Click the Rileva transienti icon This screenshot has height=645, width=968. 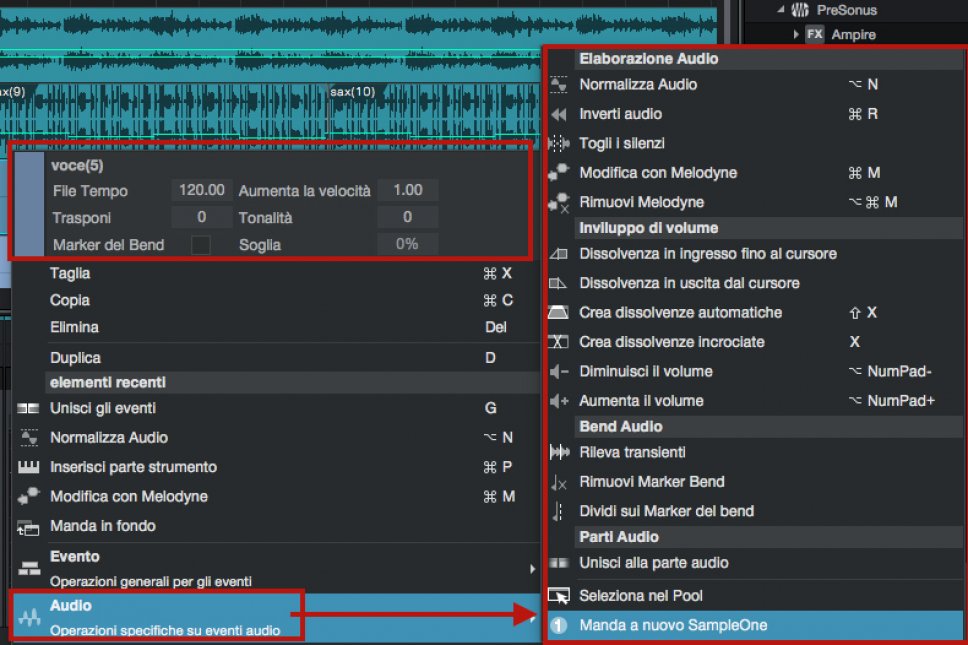(x=559, y=452)
